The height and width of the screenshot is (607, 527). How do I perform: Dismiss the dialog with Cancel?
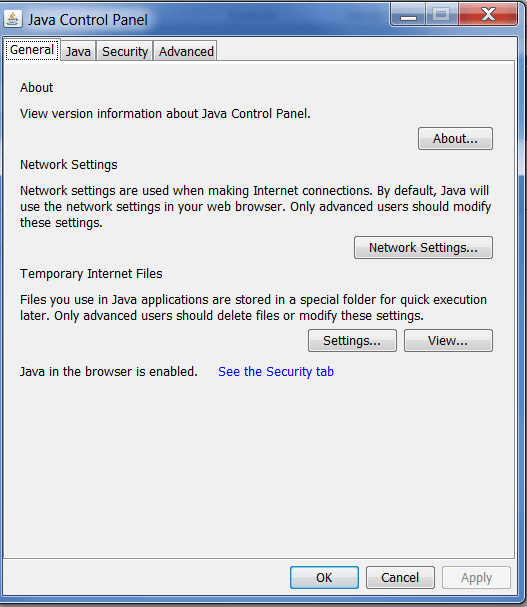[x=400, y=578]
